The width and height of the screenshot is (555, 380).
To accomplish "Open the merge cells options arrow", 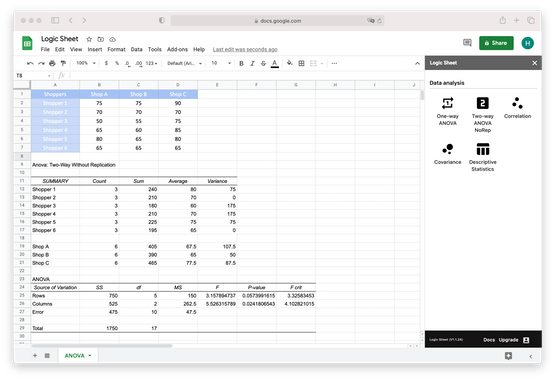I will click(322, 63).
